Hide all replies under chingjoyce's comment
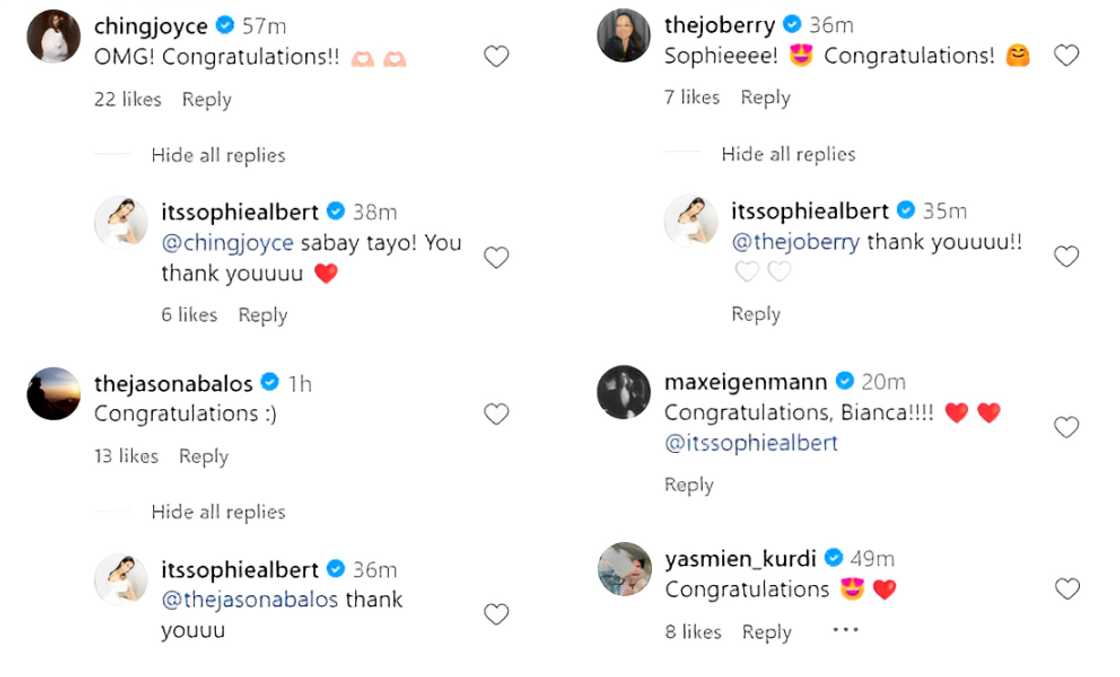 pos(218,155)
